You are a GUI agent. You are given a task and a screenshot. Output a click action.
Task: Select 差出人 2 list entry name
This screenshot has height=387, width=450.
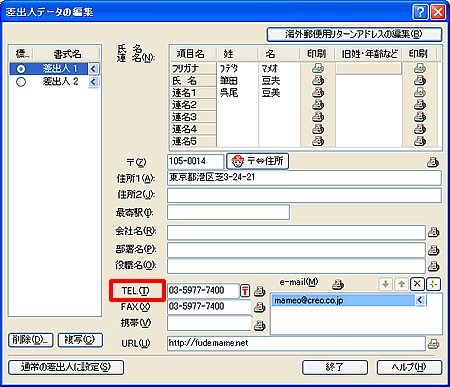[60, 81]
